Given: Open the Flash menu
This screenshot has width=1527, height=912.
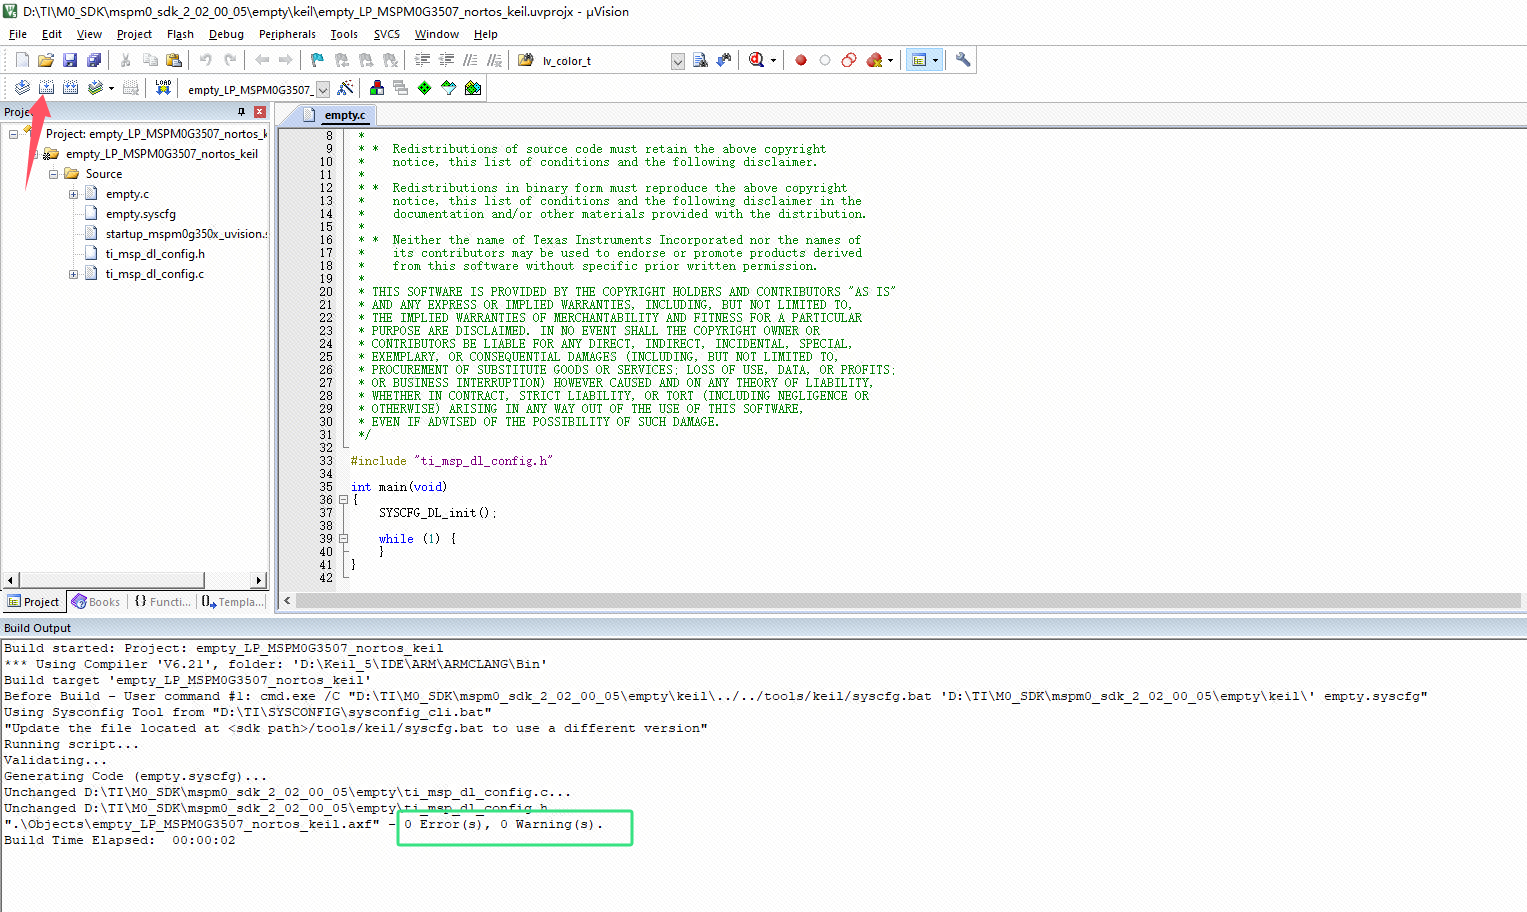Looking at the screenshot, I should [x=180, y=34].
